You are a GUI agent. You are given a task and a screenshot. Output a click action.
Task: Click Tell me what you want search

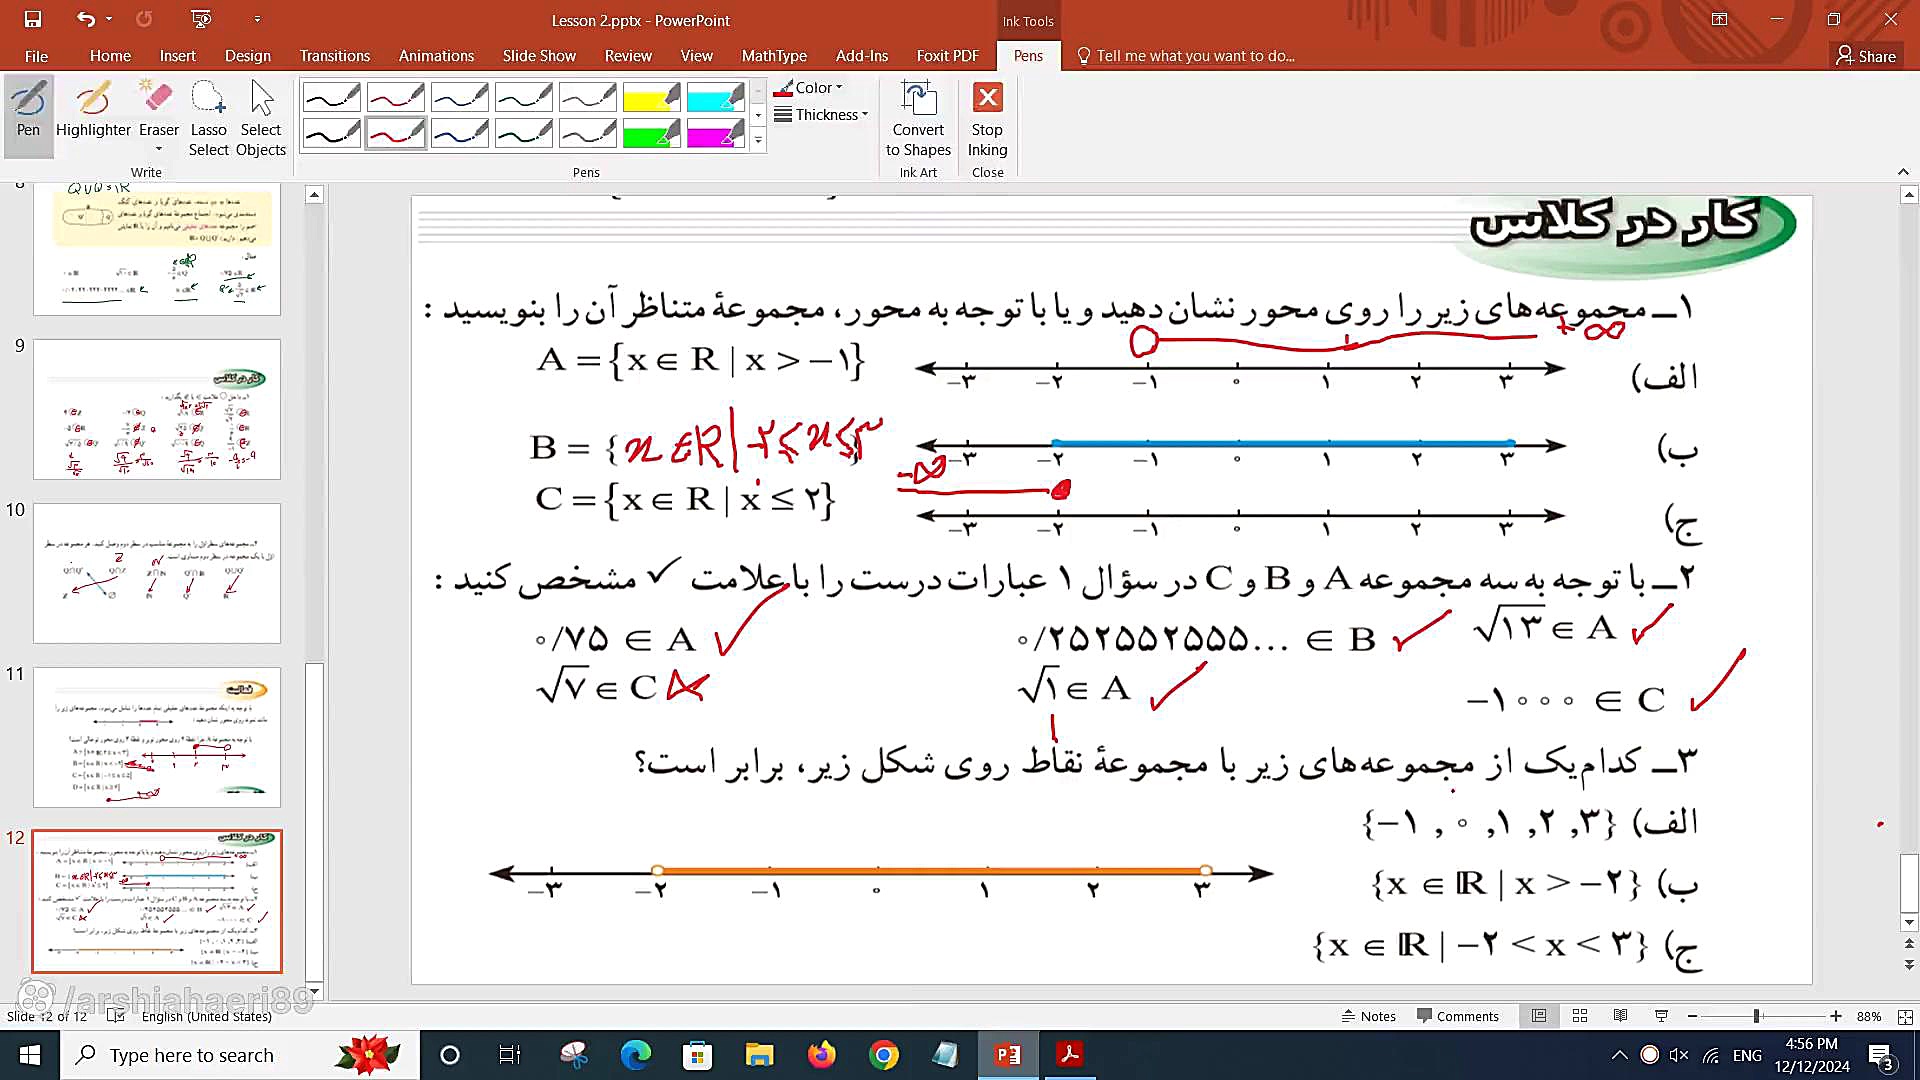1195,56
